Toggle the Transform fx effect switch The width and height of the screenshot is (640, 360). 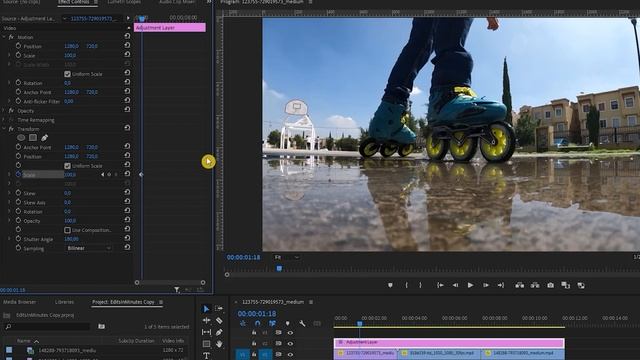pyautogui.click(x=11, y=129)
